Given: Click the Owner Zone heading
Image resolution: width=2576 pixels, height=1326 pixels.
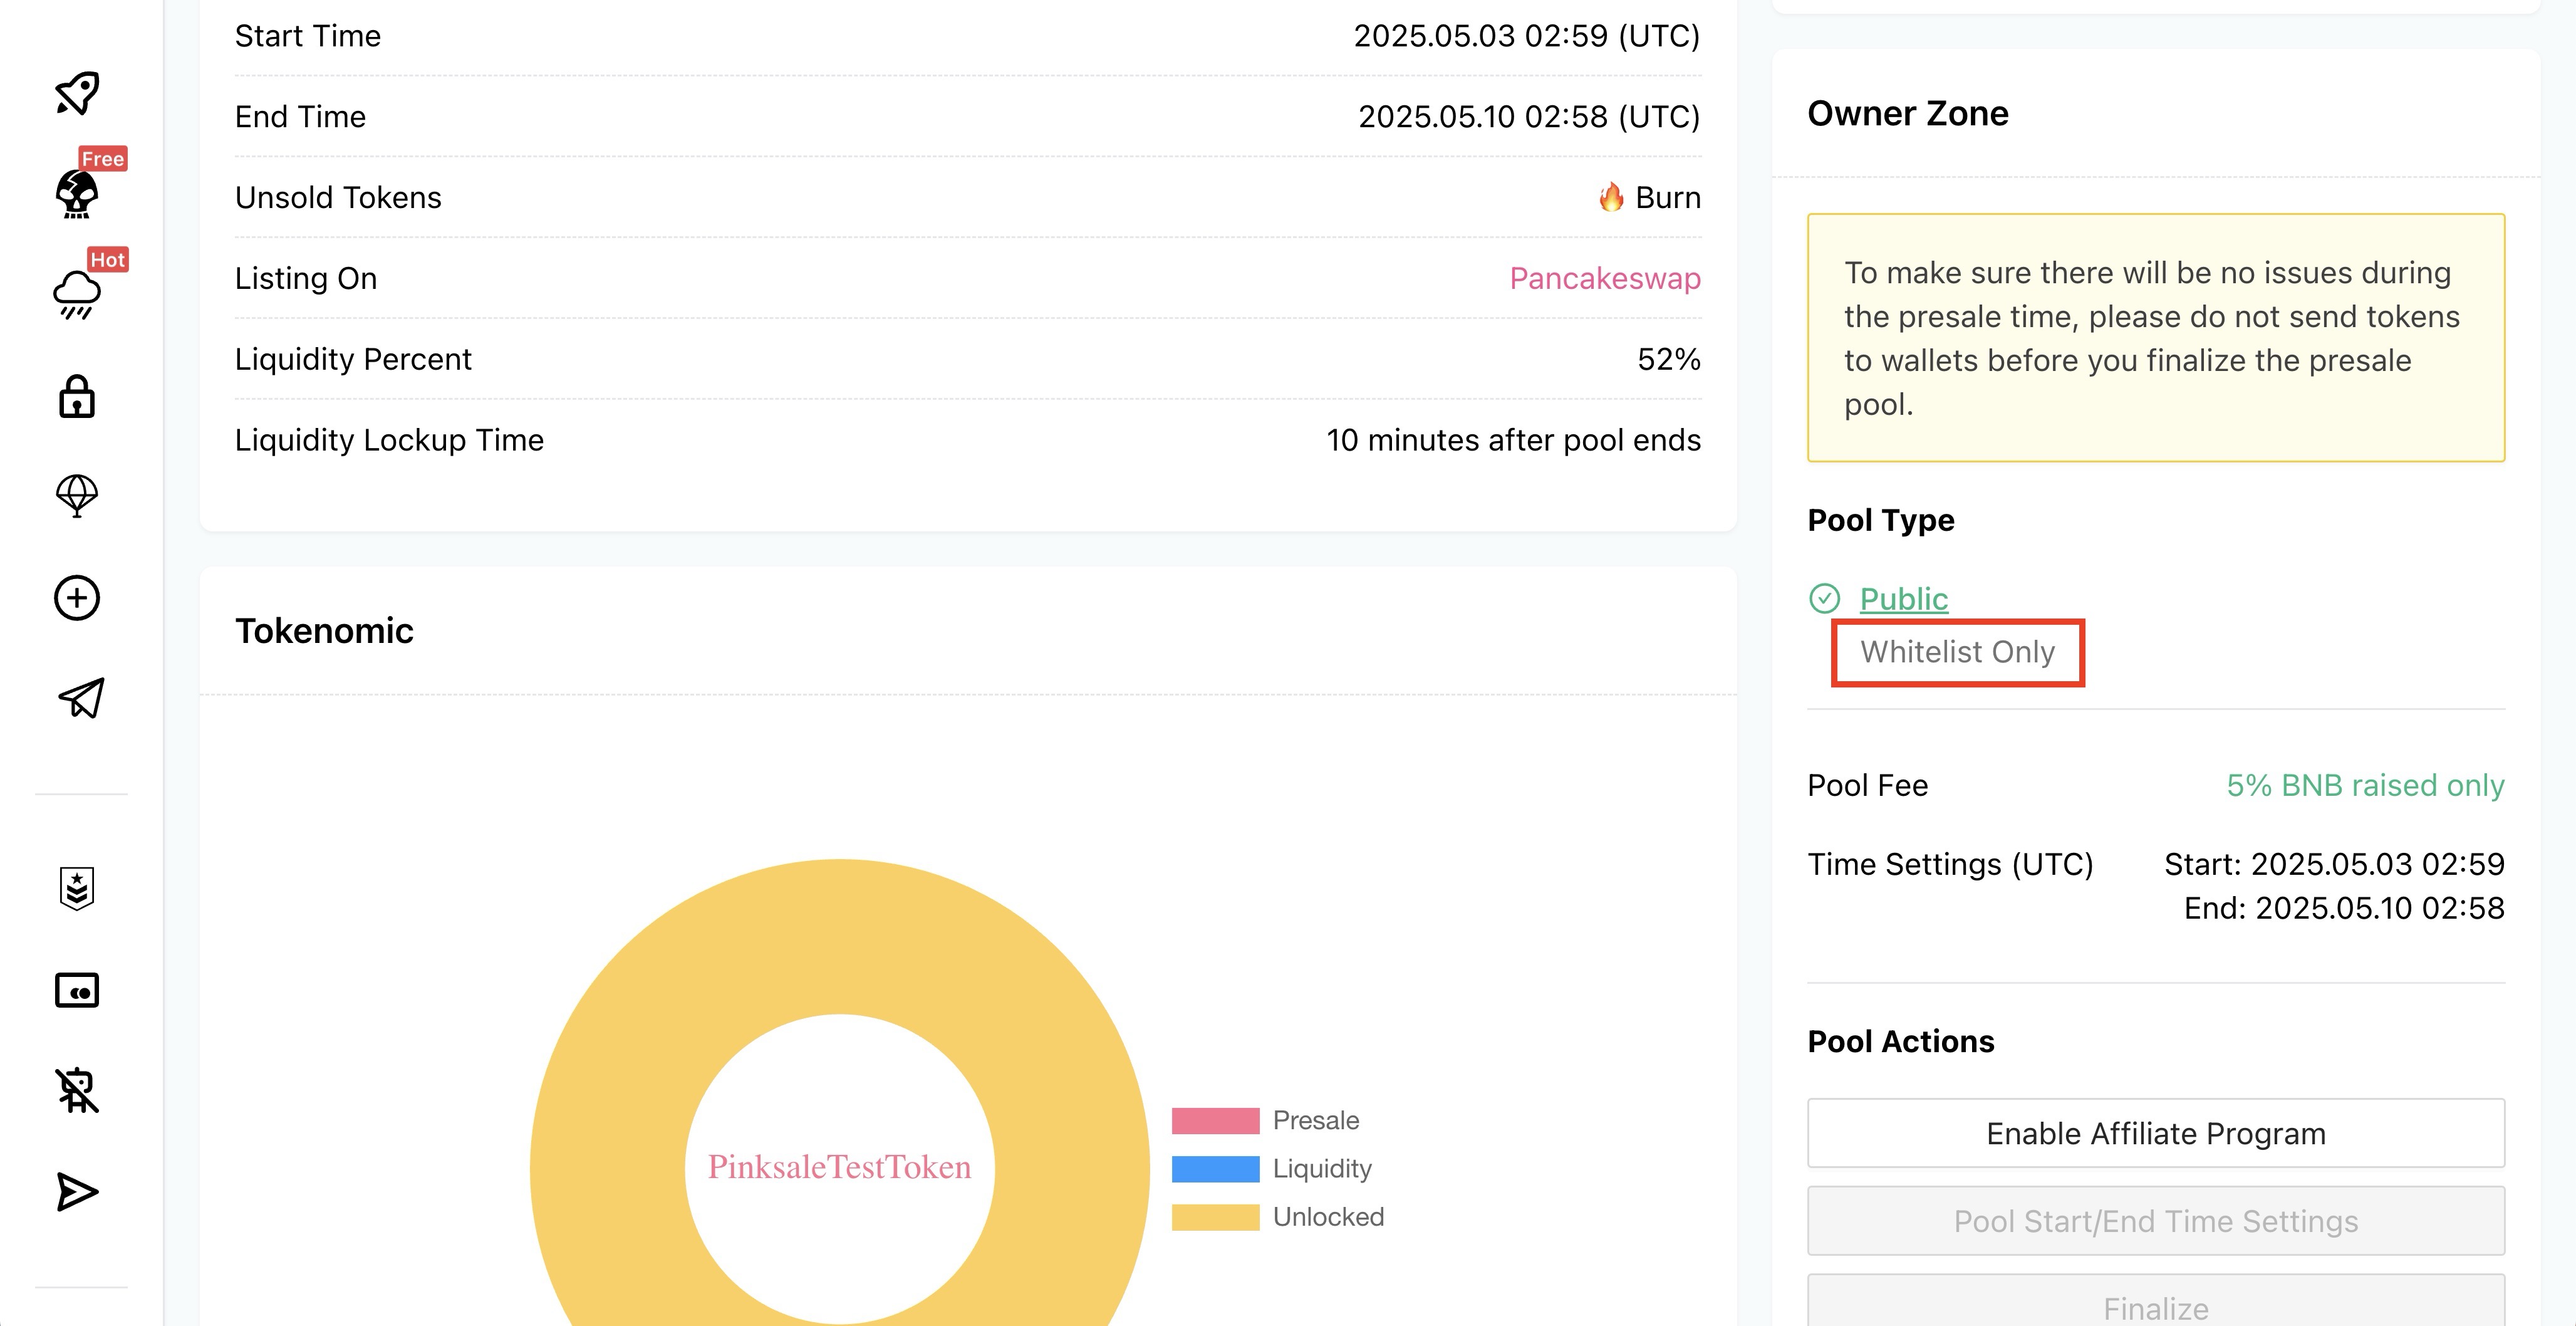Looking at the screenshot, I should pos(1908,113).
